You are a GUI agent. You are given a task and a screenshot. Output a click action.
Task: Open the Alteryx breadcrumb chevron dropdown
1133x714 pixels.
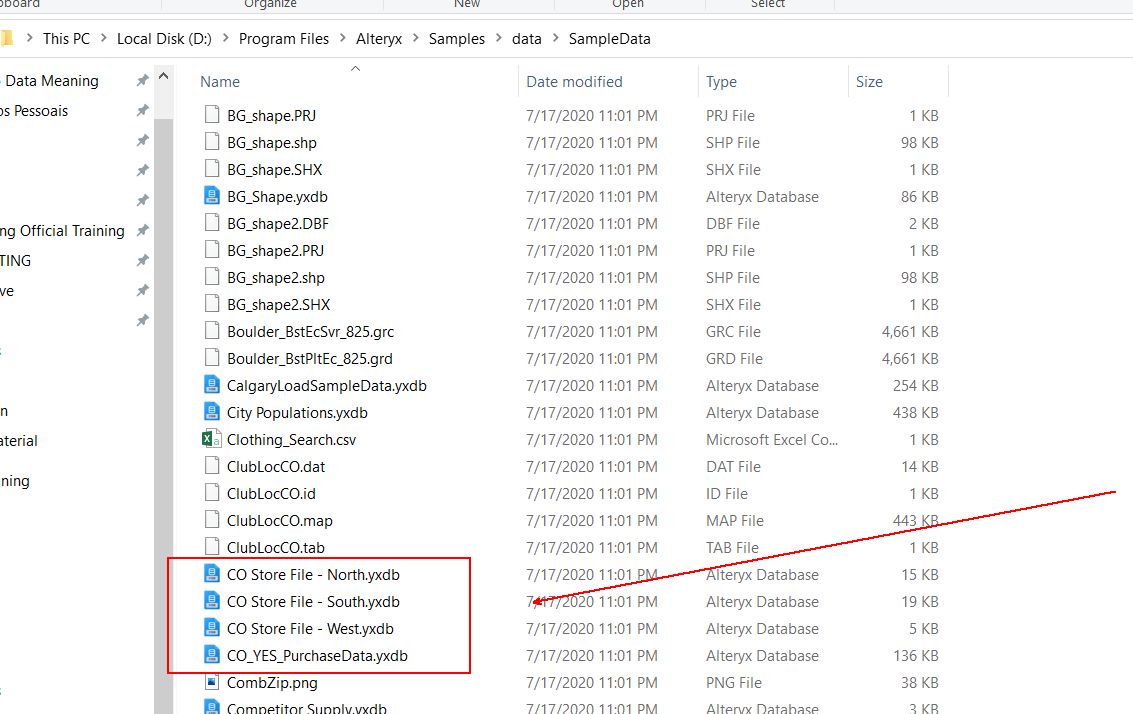(416, 38)
